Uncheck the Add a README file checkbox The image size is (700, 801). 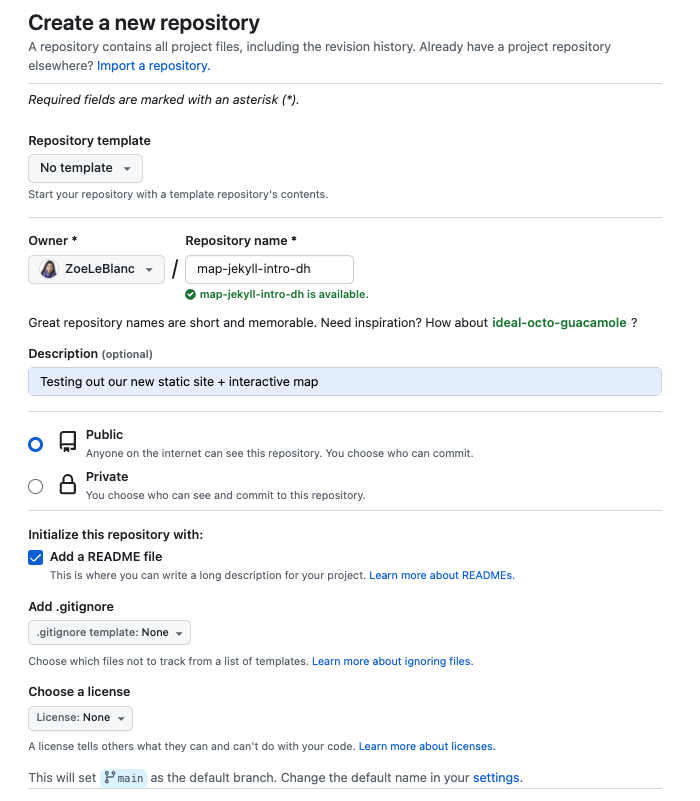36,557
